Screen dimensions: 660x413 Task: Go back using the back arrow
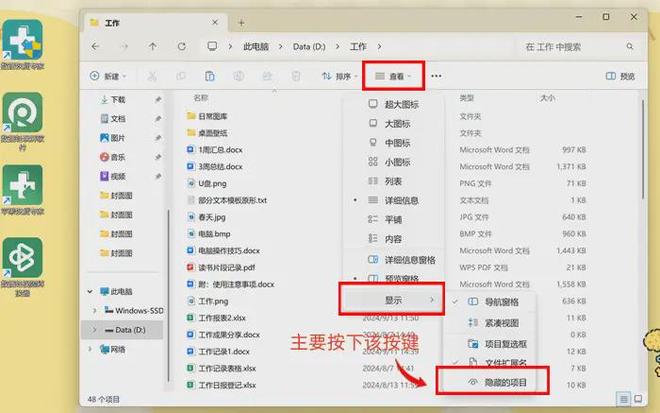[x=96, y=46]
